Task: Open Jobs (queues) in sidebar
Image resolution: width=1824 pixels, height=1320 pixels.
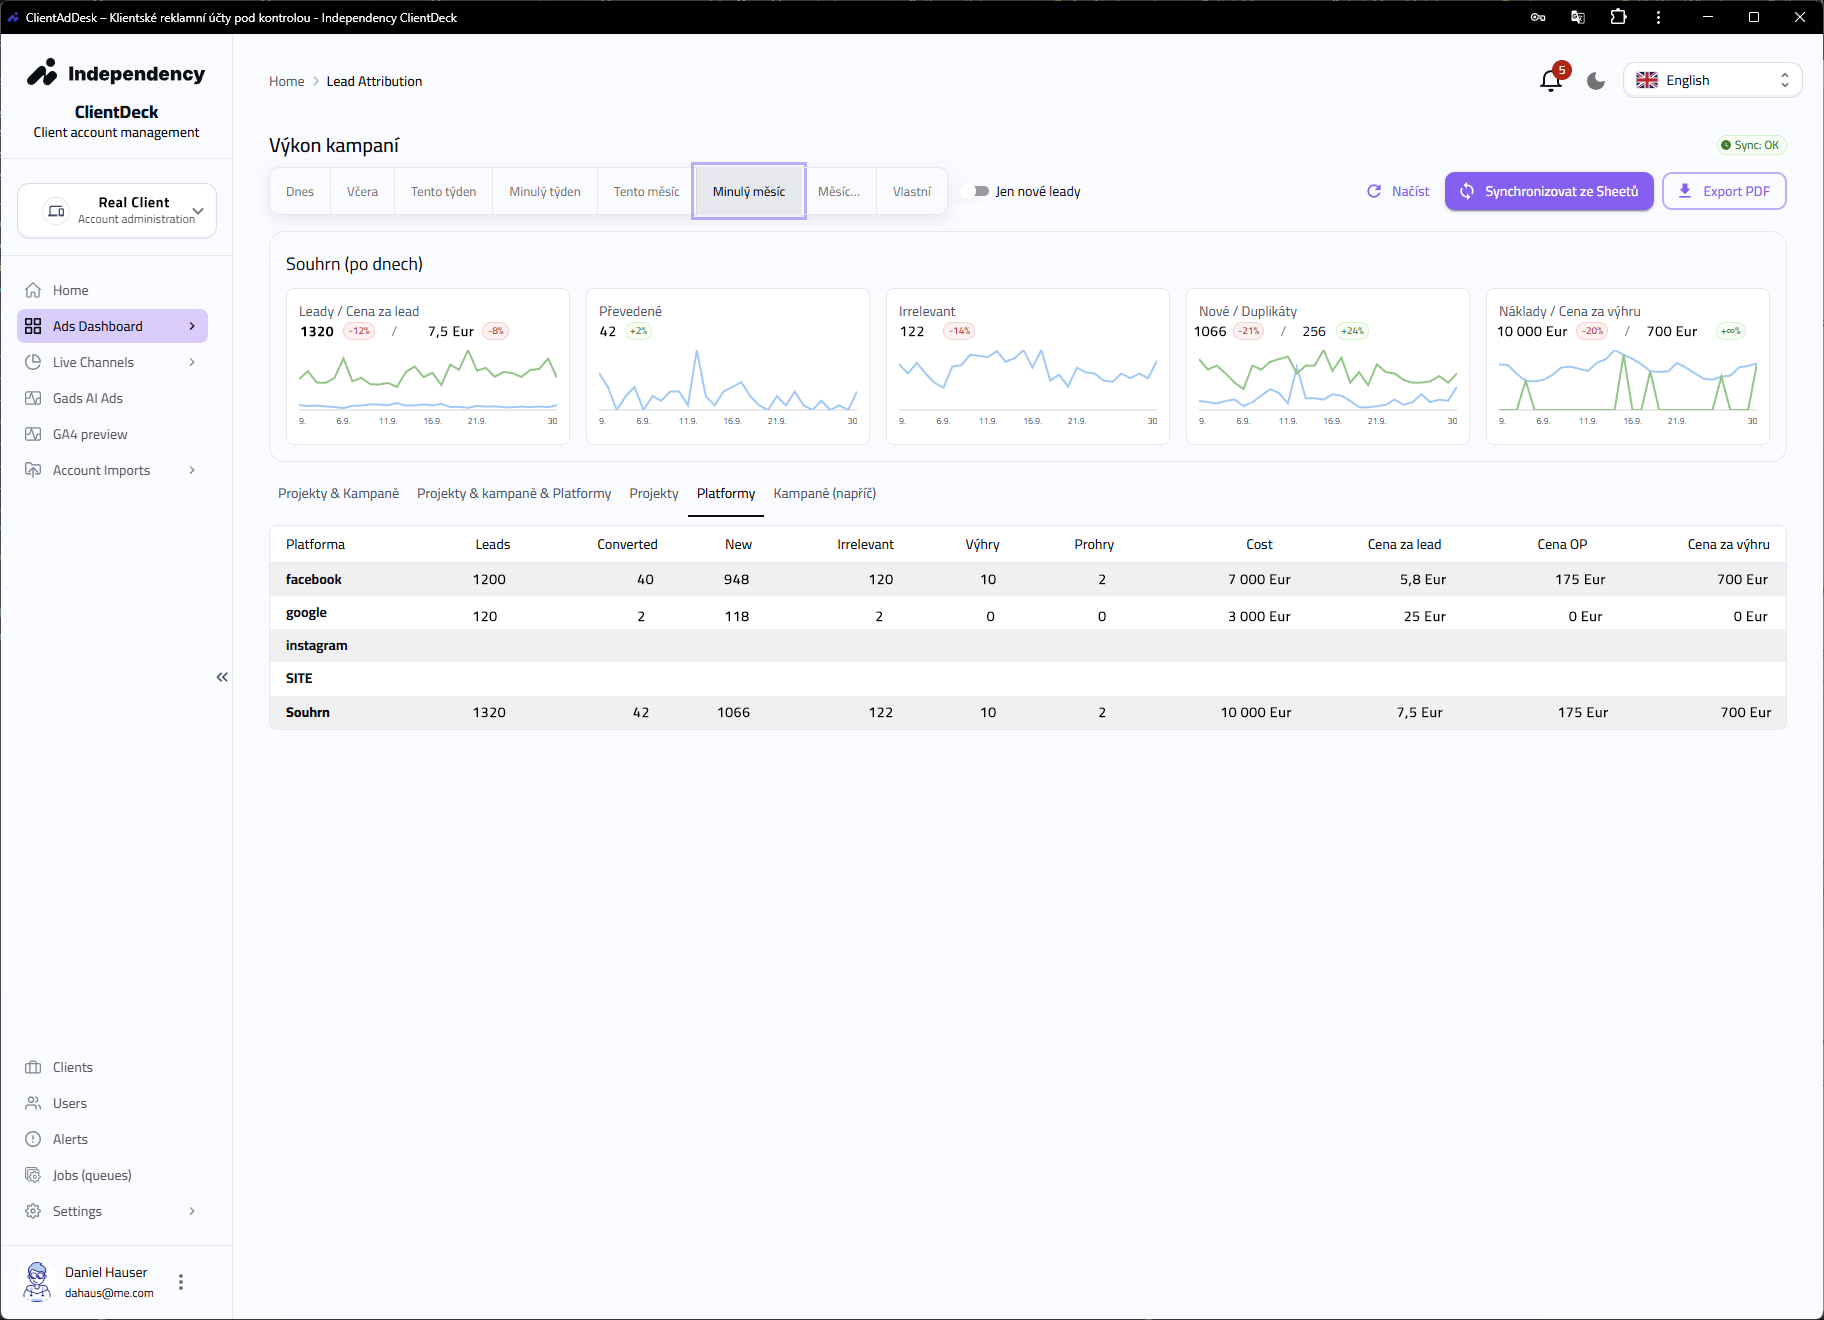Action: (x=92, y=1175)
